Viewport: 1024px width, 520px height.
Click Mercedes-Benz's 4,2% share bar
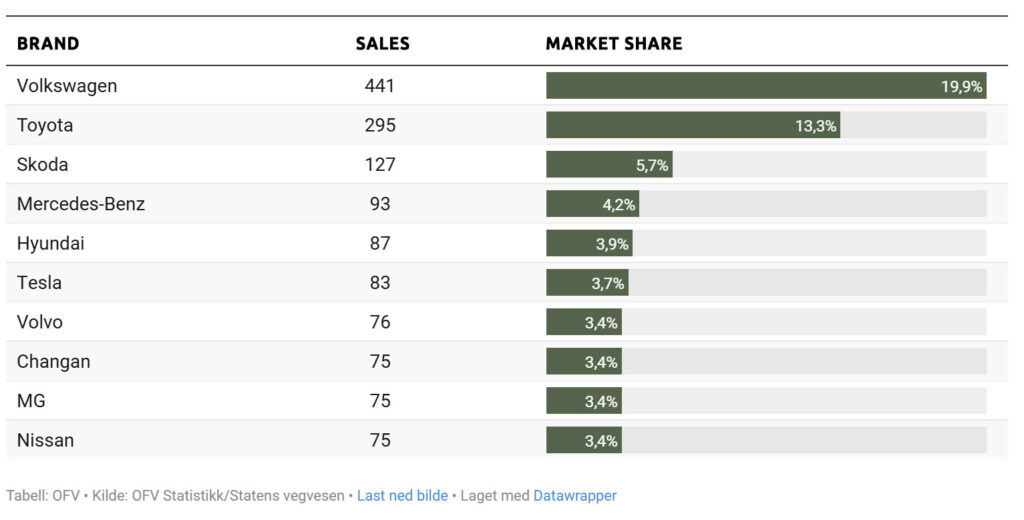592,204
